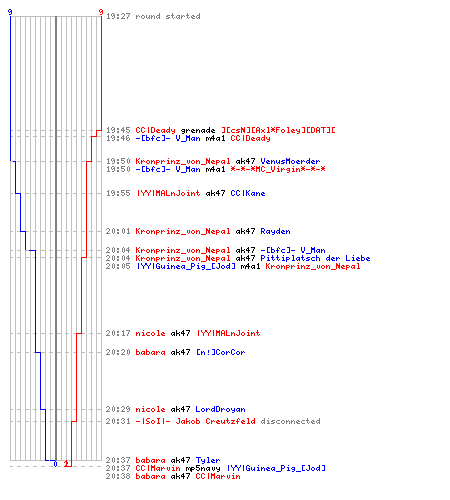Click |YY|Guinea_Pig_[Jod] at 20:05

point(186,266)
